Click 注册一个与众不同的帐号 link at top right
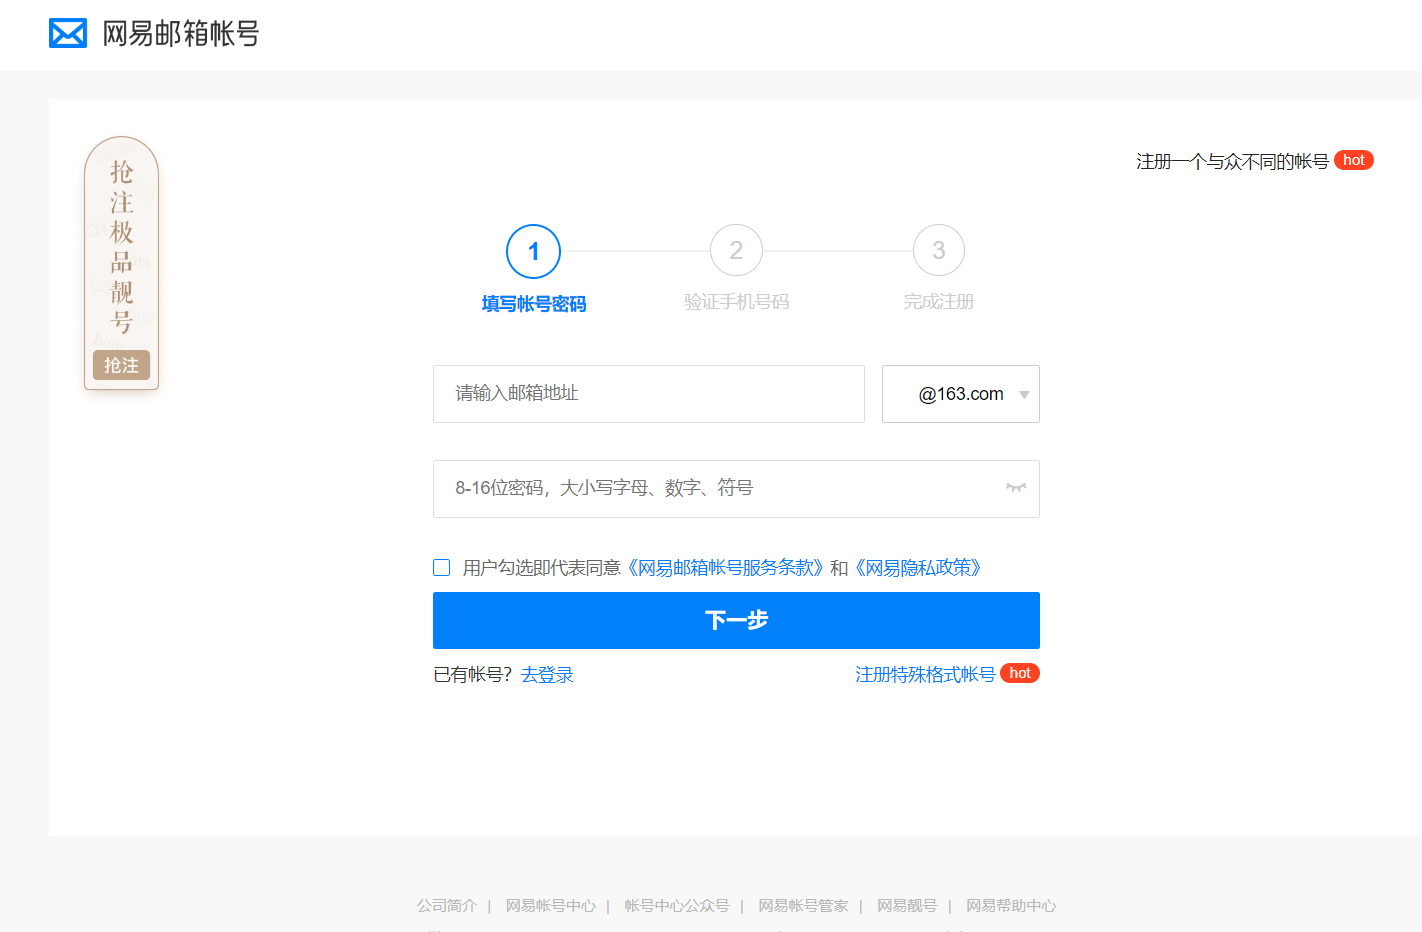The image size is (1422, 932). (x=1232, y=161)
